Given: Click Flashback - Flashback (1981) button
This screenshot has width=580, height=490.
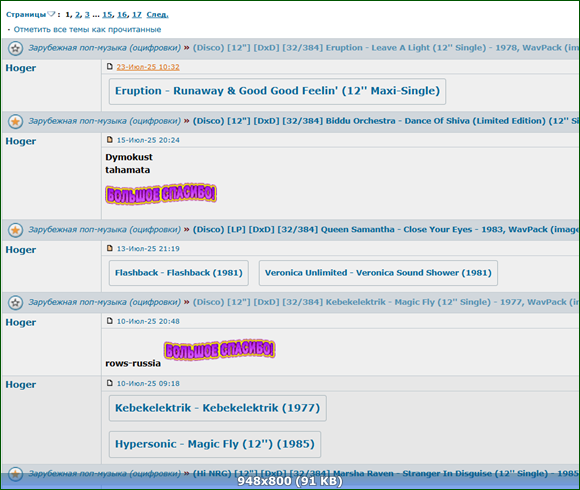Looking at the screenshot, I should (x=179, y=273).
